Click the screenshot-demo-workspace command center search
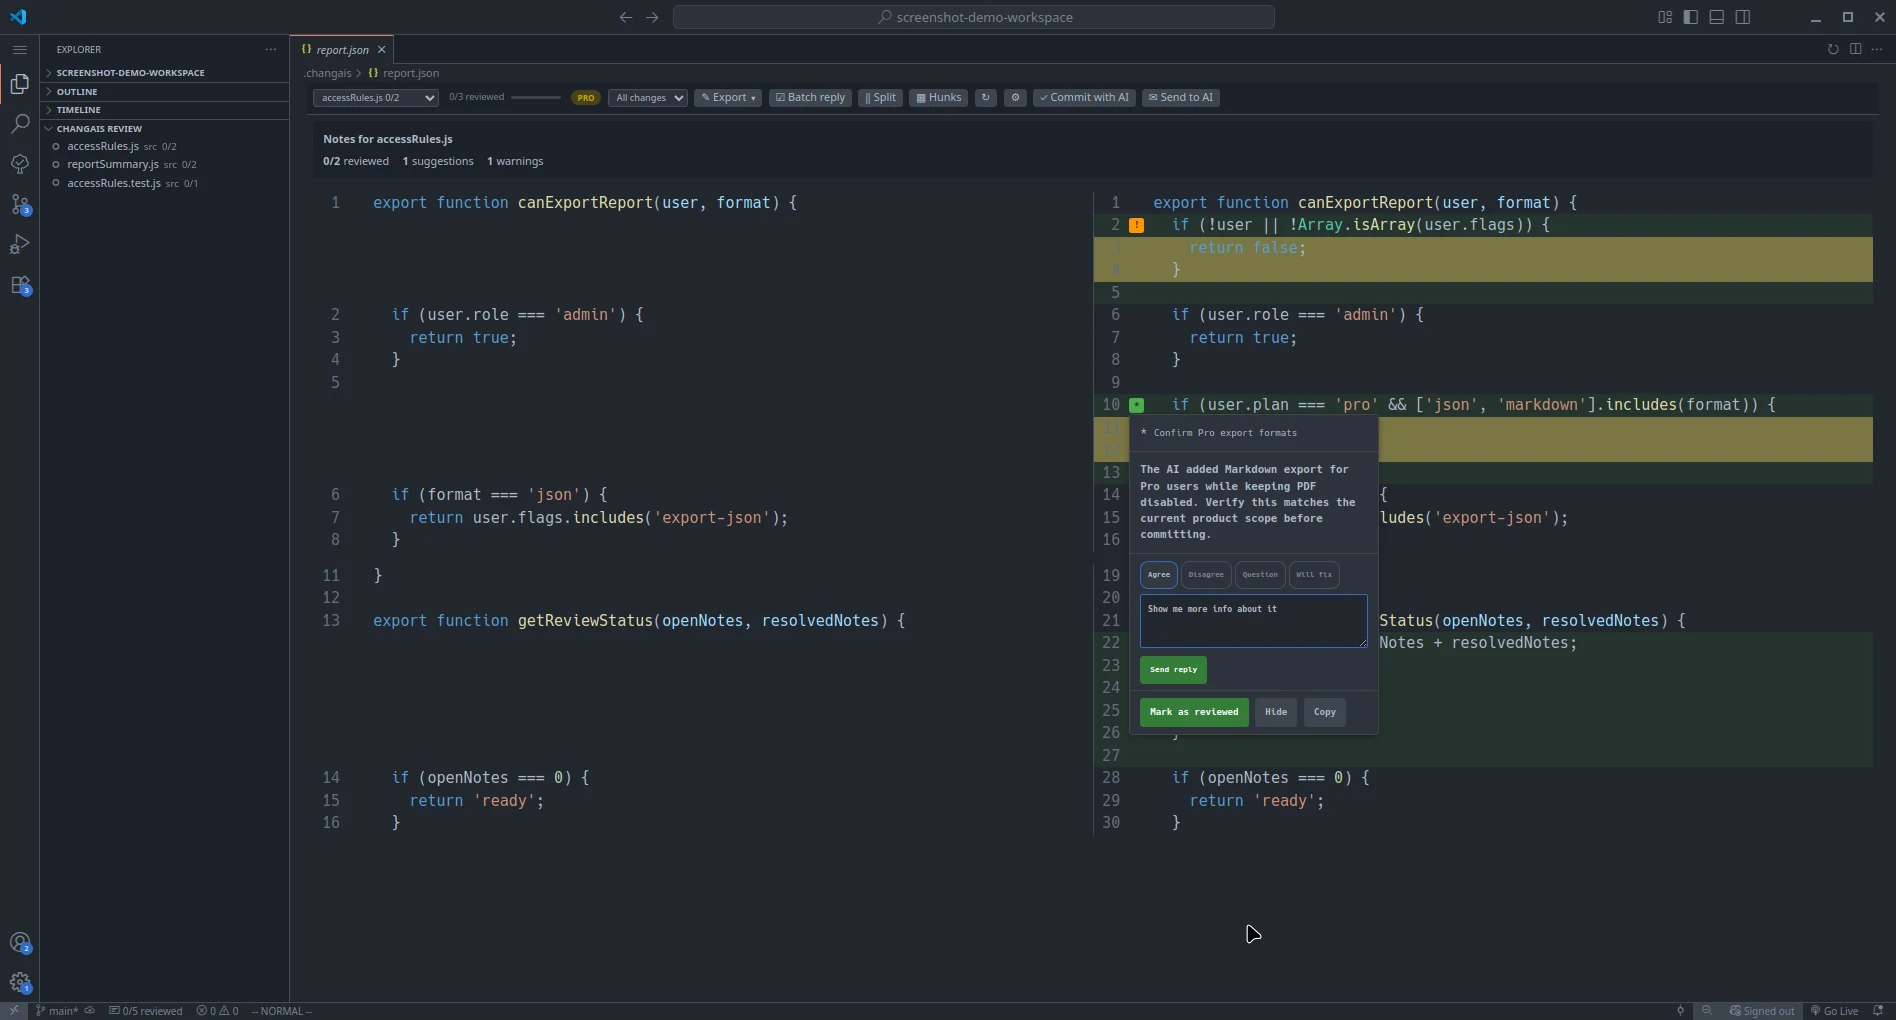1896x1020 pixels. (x=974, y=17)
